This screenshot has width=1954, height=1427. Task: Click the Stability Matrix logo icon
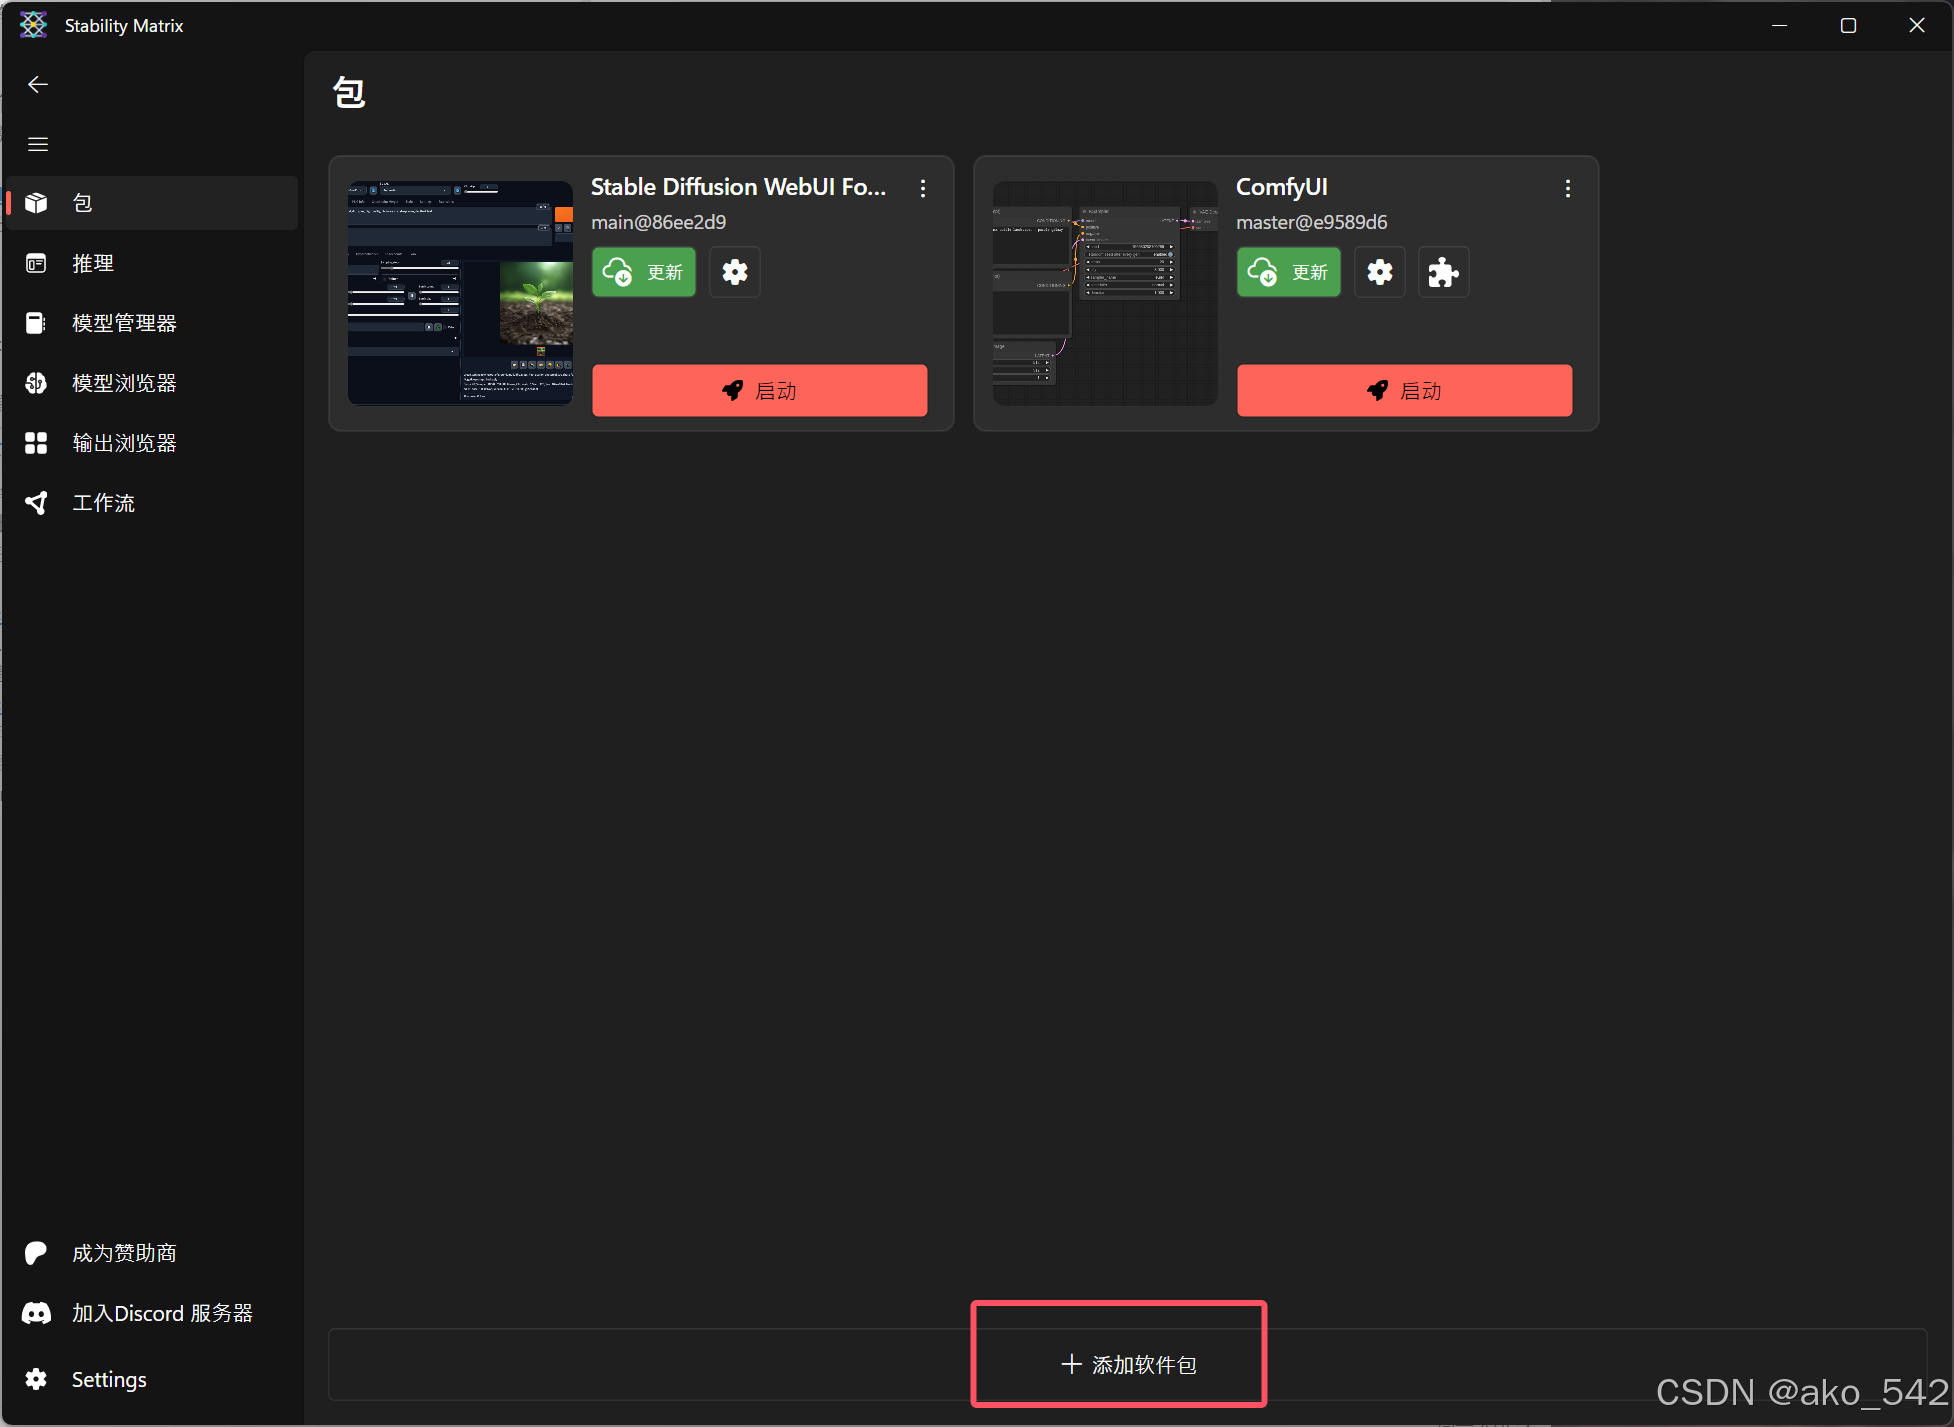(33, 25)
